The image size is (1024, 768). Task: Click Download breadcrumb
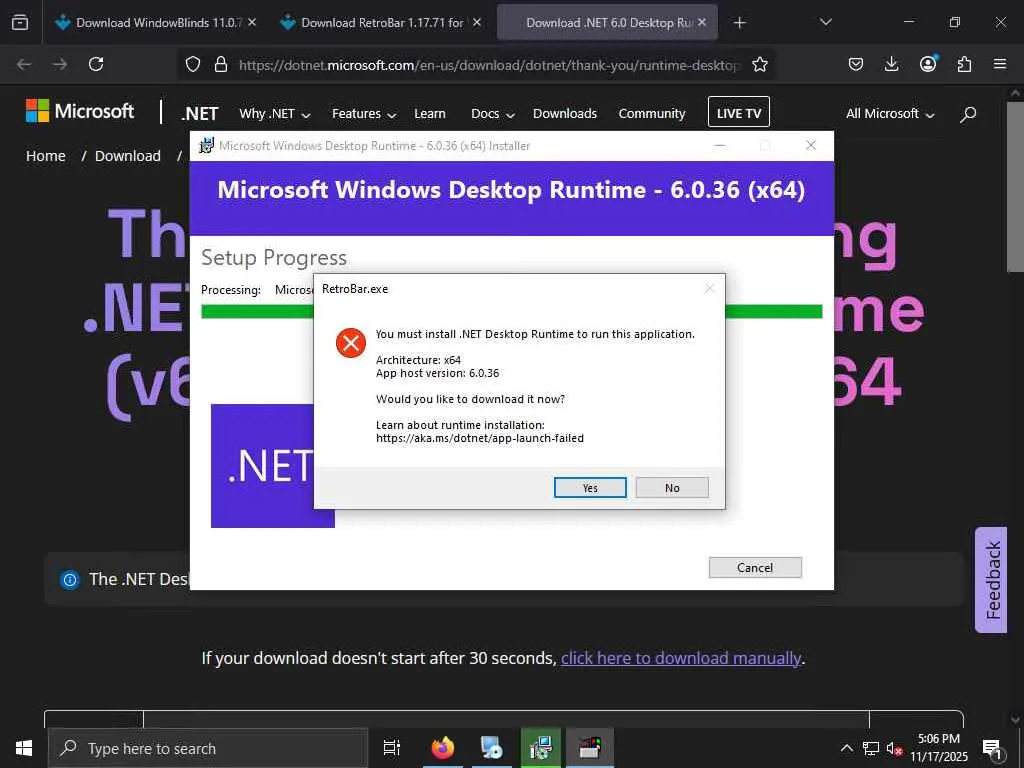click(x=127, y=156)
